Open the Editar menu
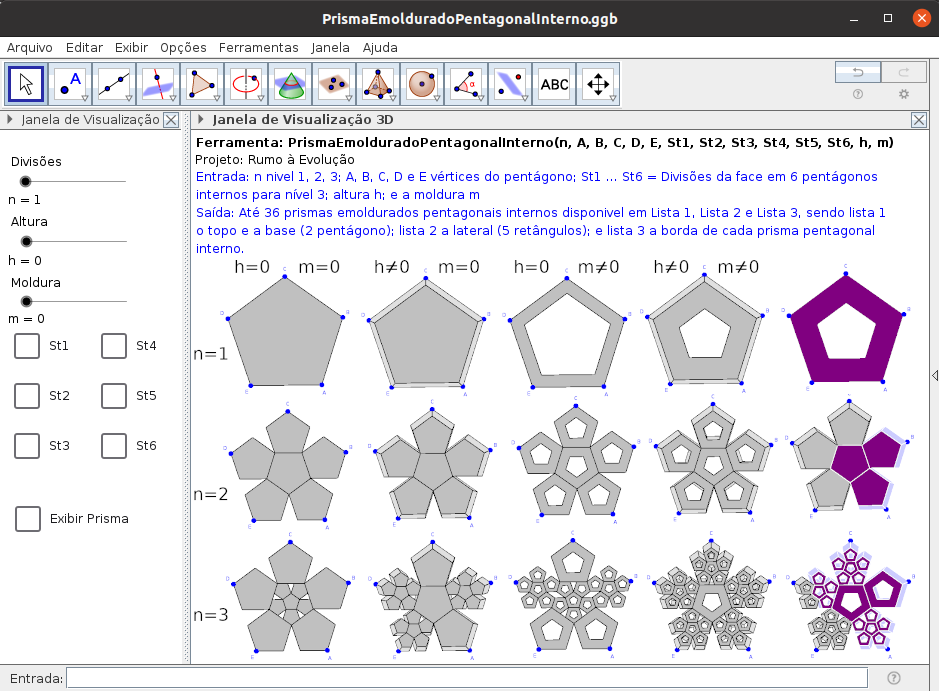The width and height of the screenshot is (939, 691). coord(84,47)
